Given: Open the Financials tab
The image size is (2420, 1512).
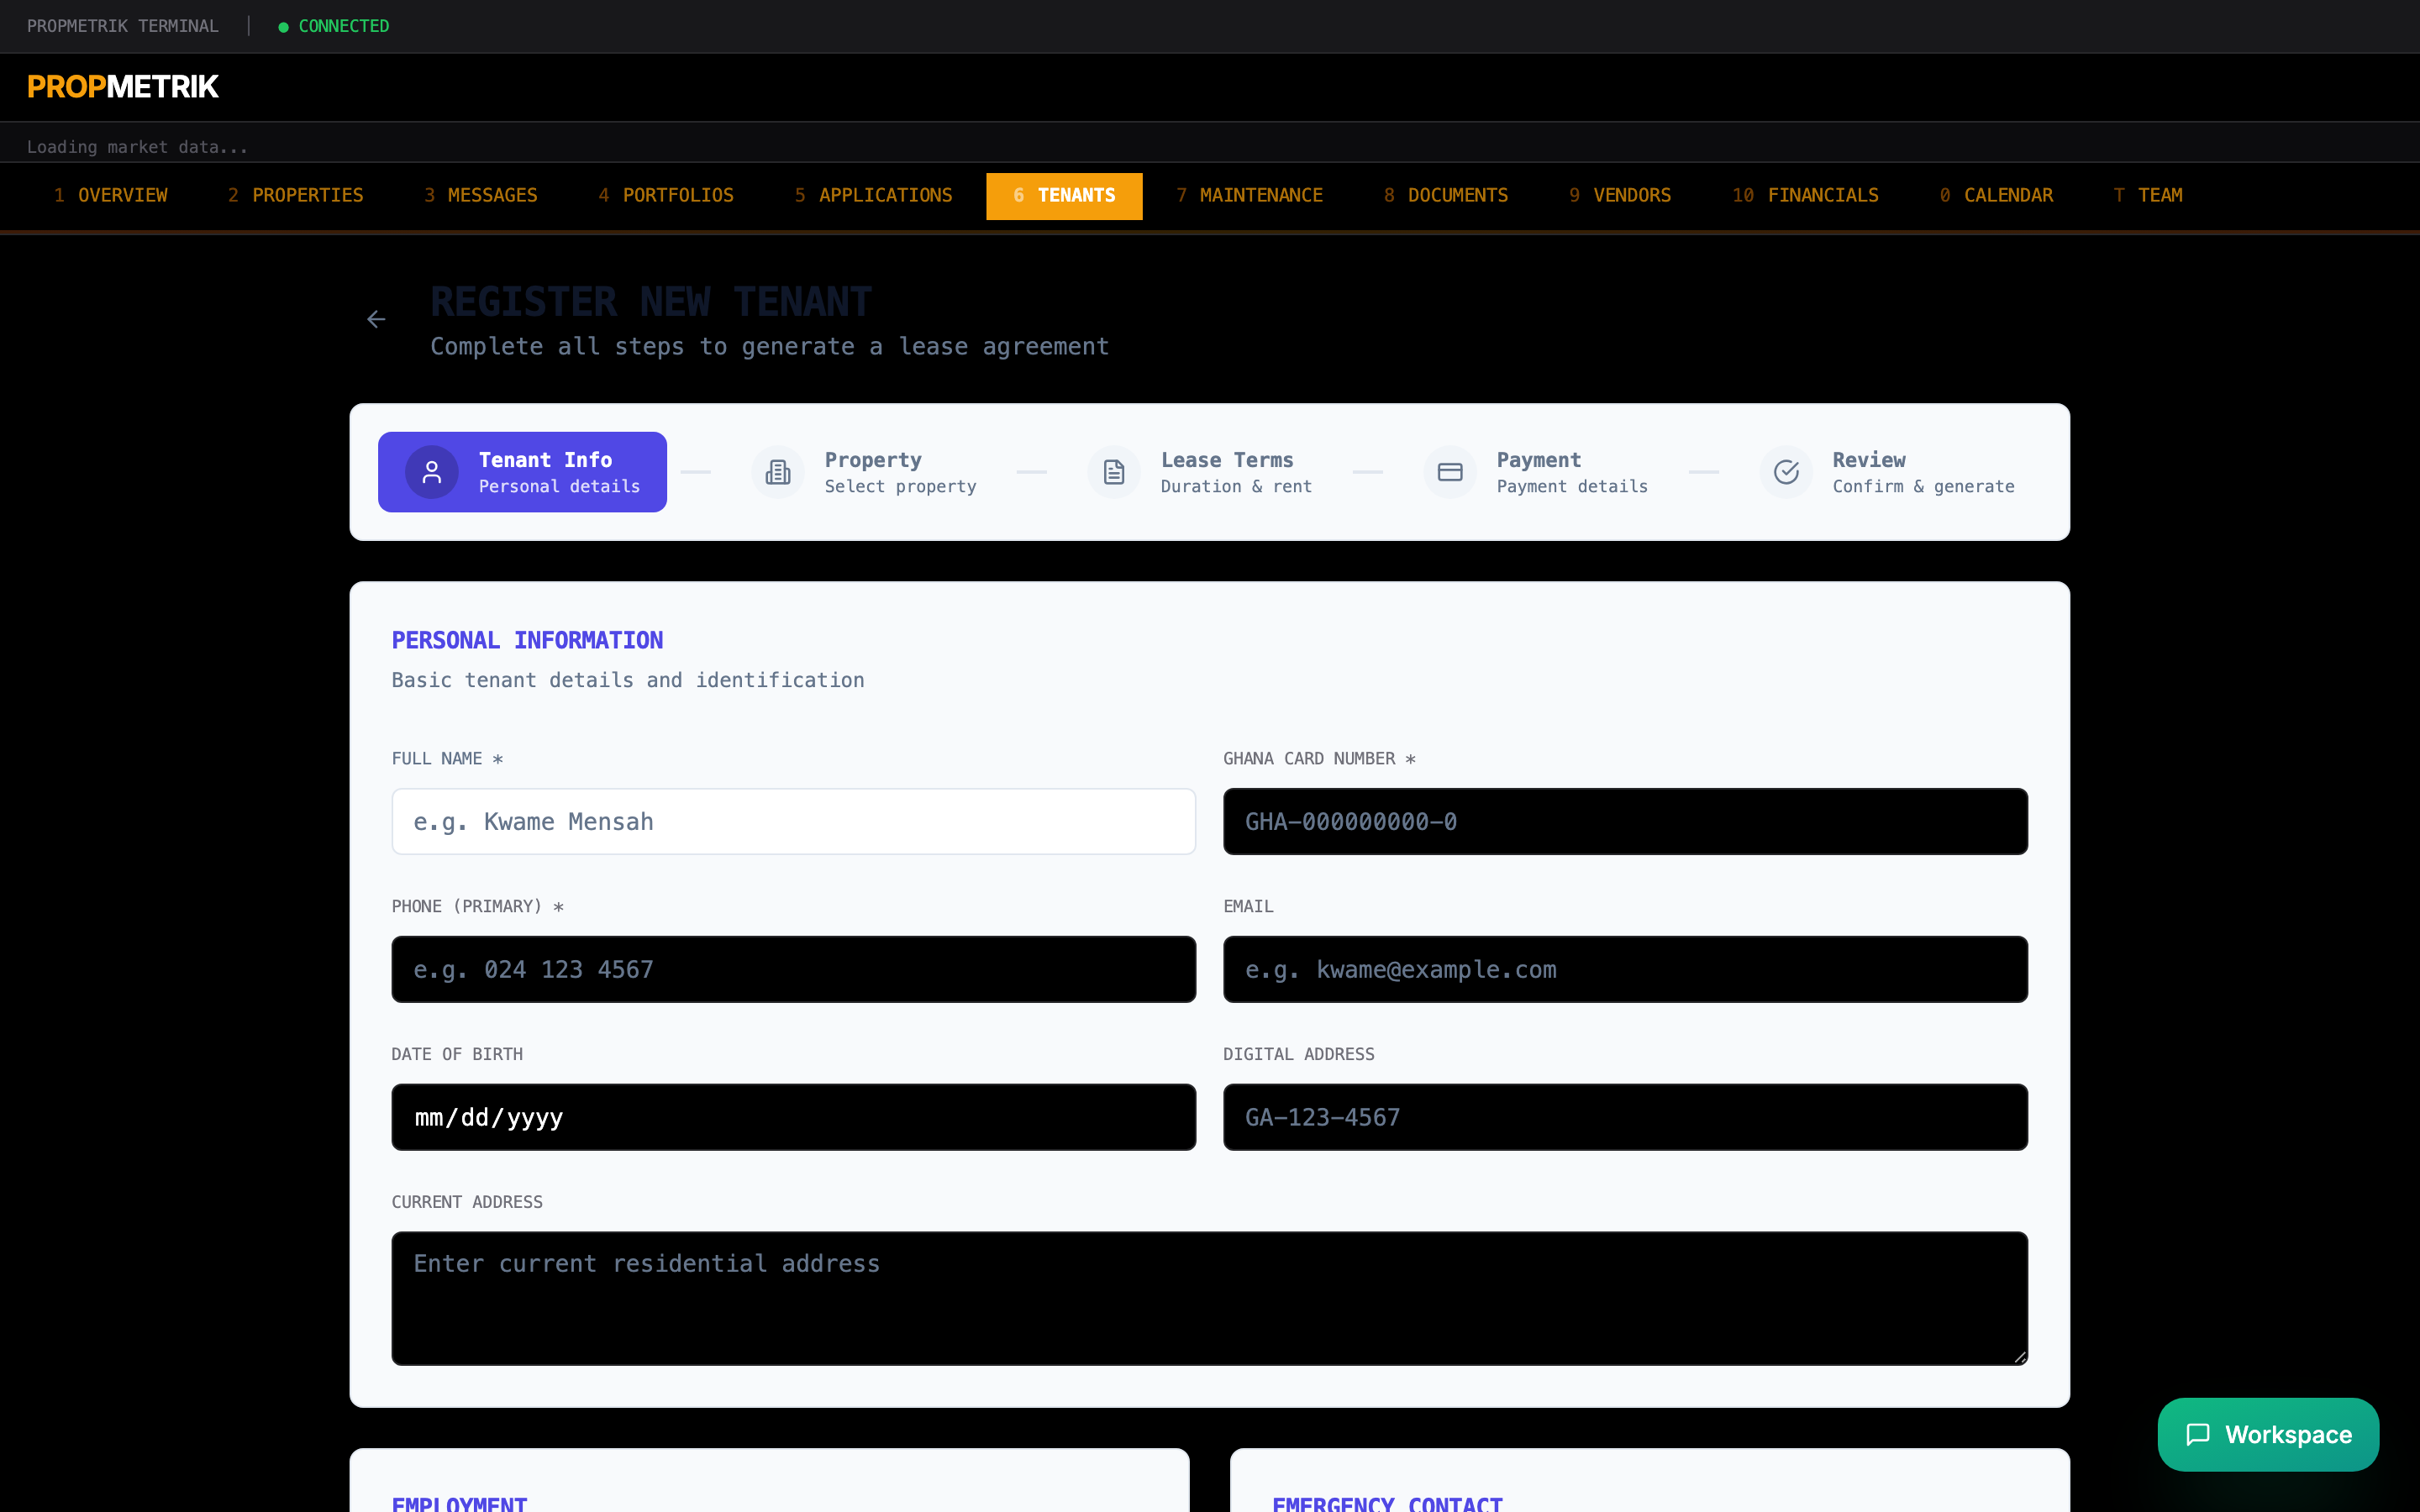Looking at the screenshot, I should tap(1805, 195).
